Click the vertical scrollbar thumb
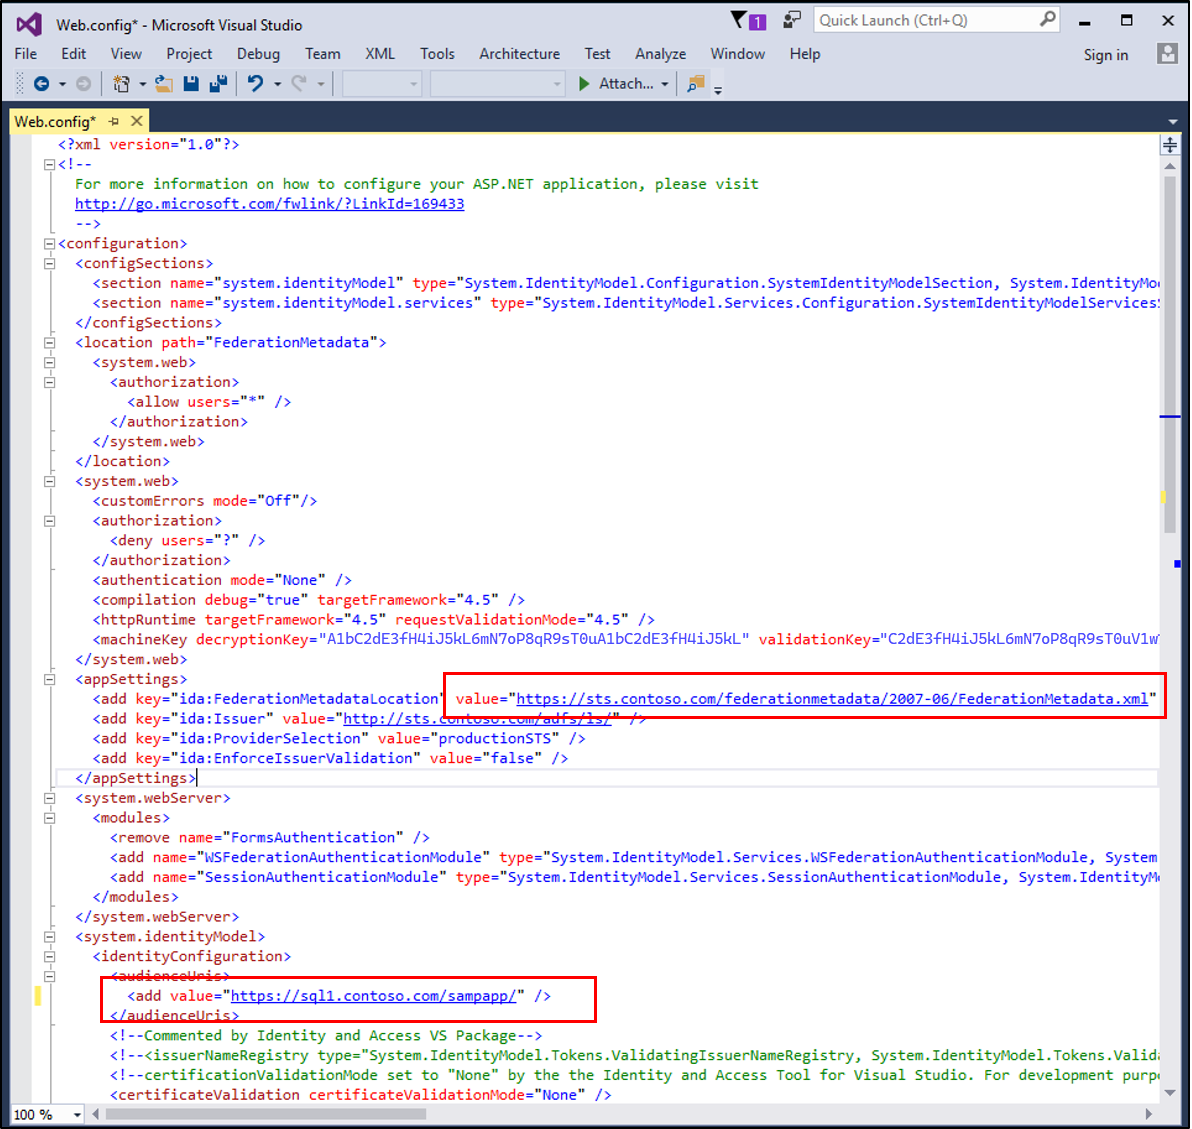Screen dimensions: 1192x1129 point(1170,354)
